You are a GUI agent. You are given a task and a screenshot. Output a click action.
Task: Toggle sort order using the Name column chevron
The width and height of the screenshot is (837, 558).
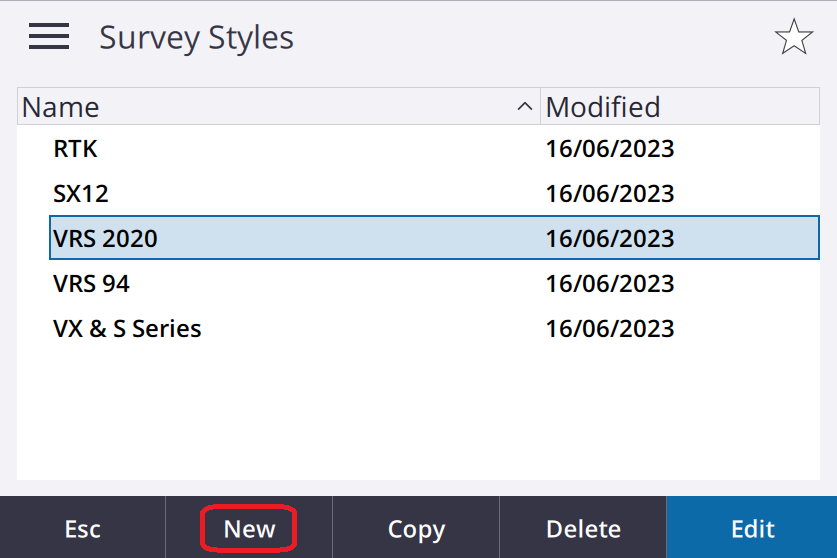(525, 107)
